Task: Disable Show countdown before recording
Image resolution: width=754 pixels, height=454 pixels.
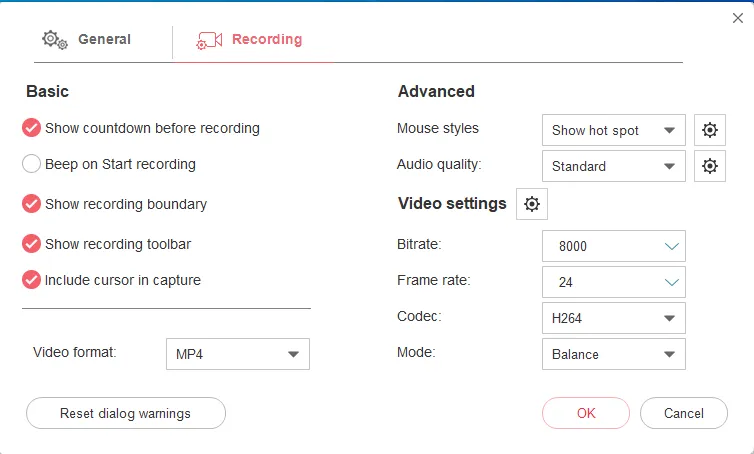Action: pos(31,128)
